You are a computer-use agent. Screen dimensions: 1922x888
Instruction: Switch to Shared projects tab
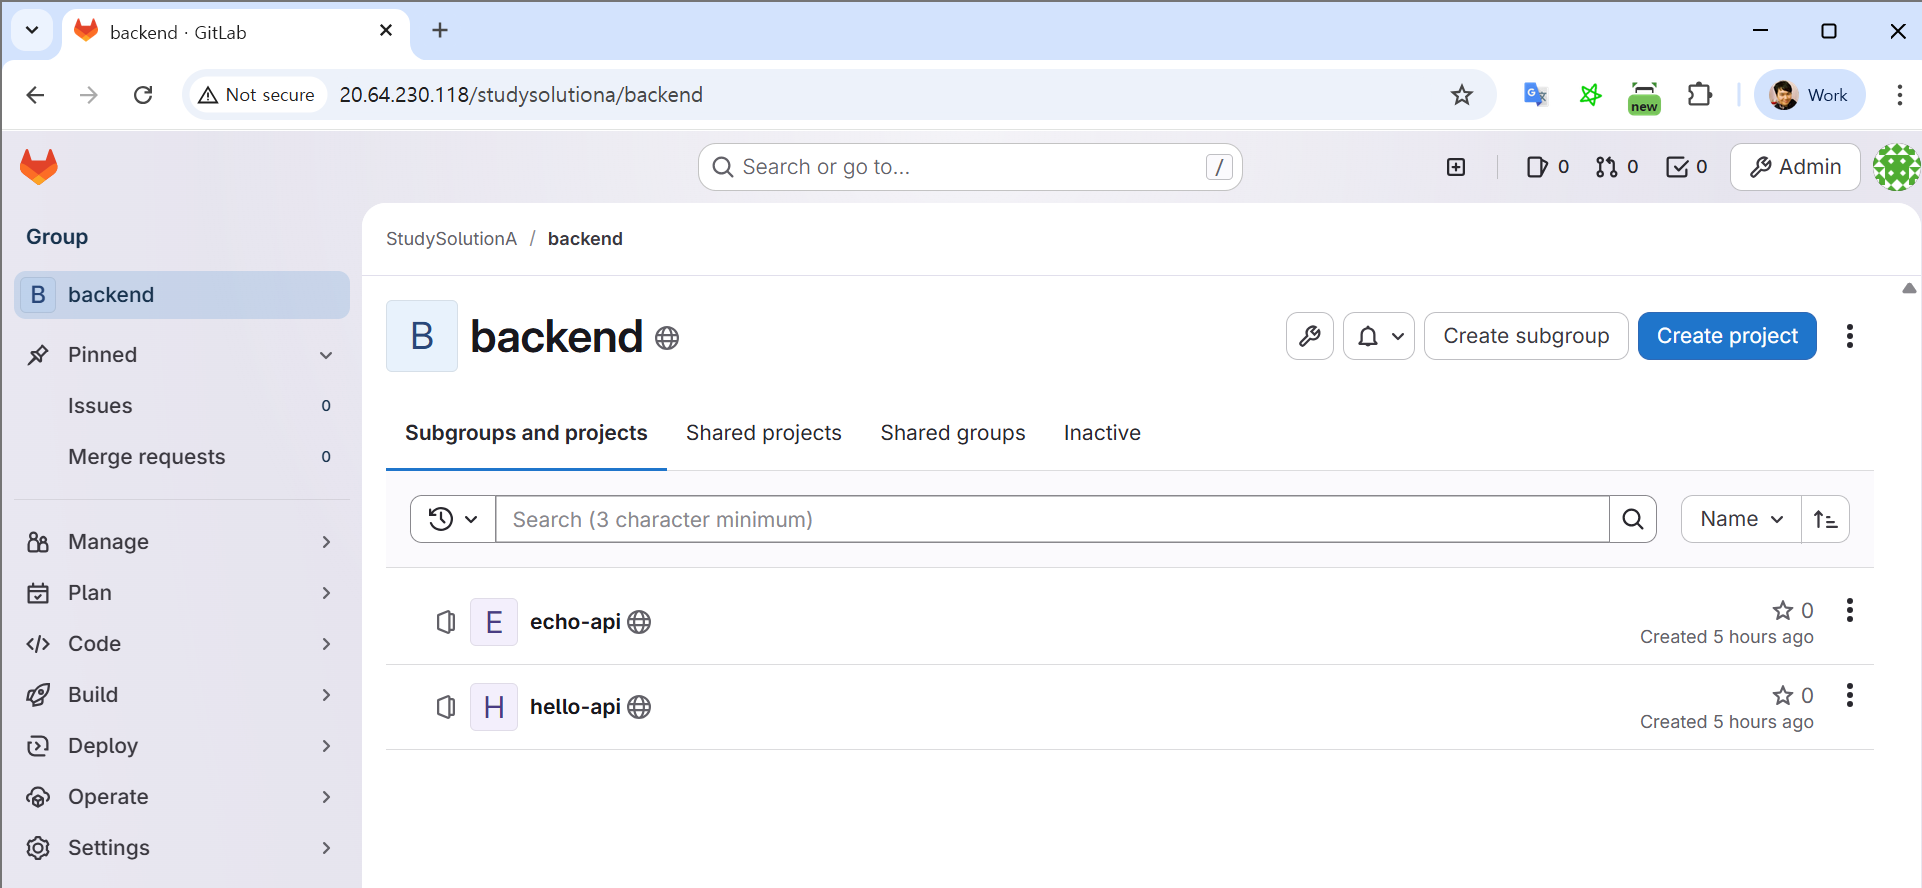point(763,433)
